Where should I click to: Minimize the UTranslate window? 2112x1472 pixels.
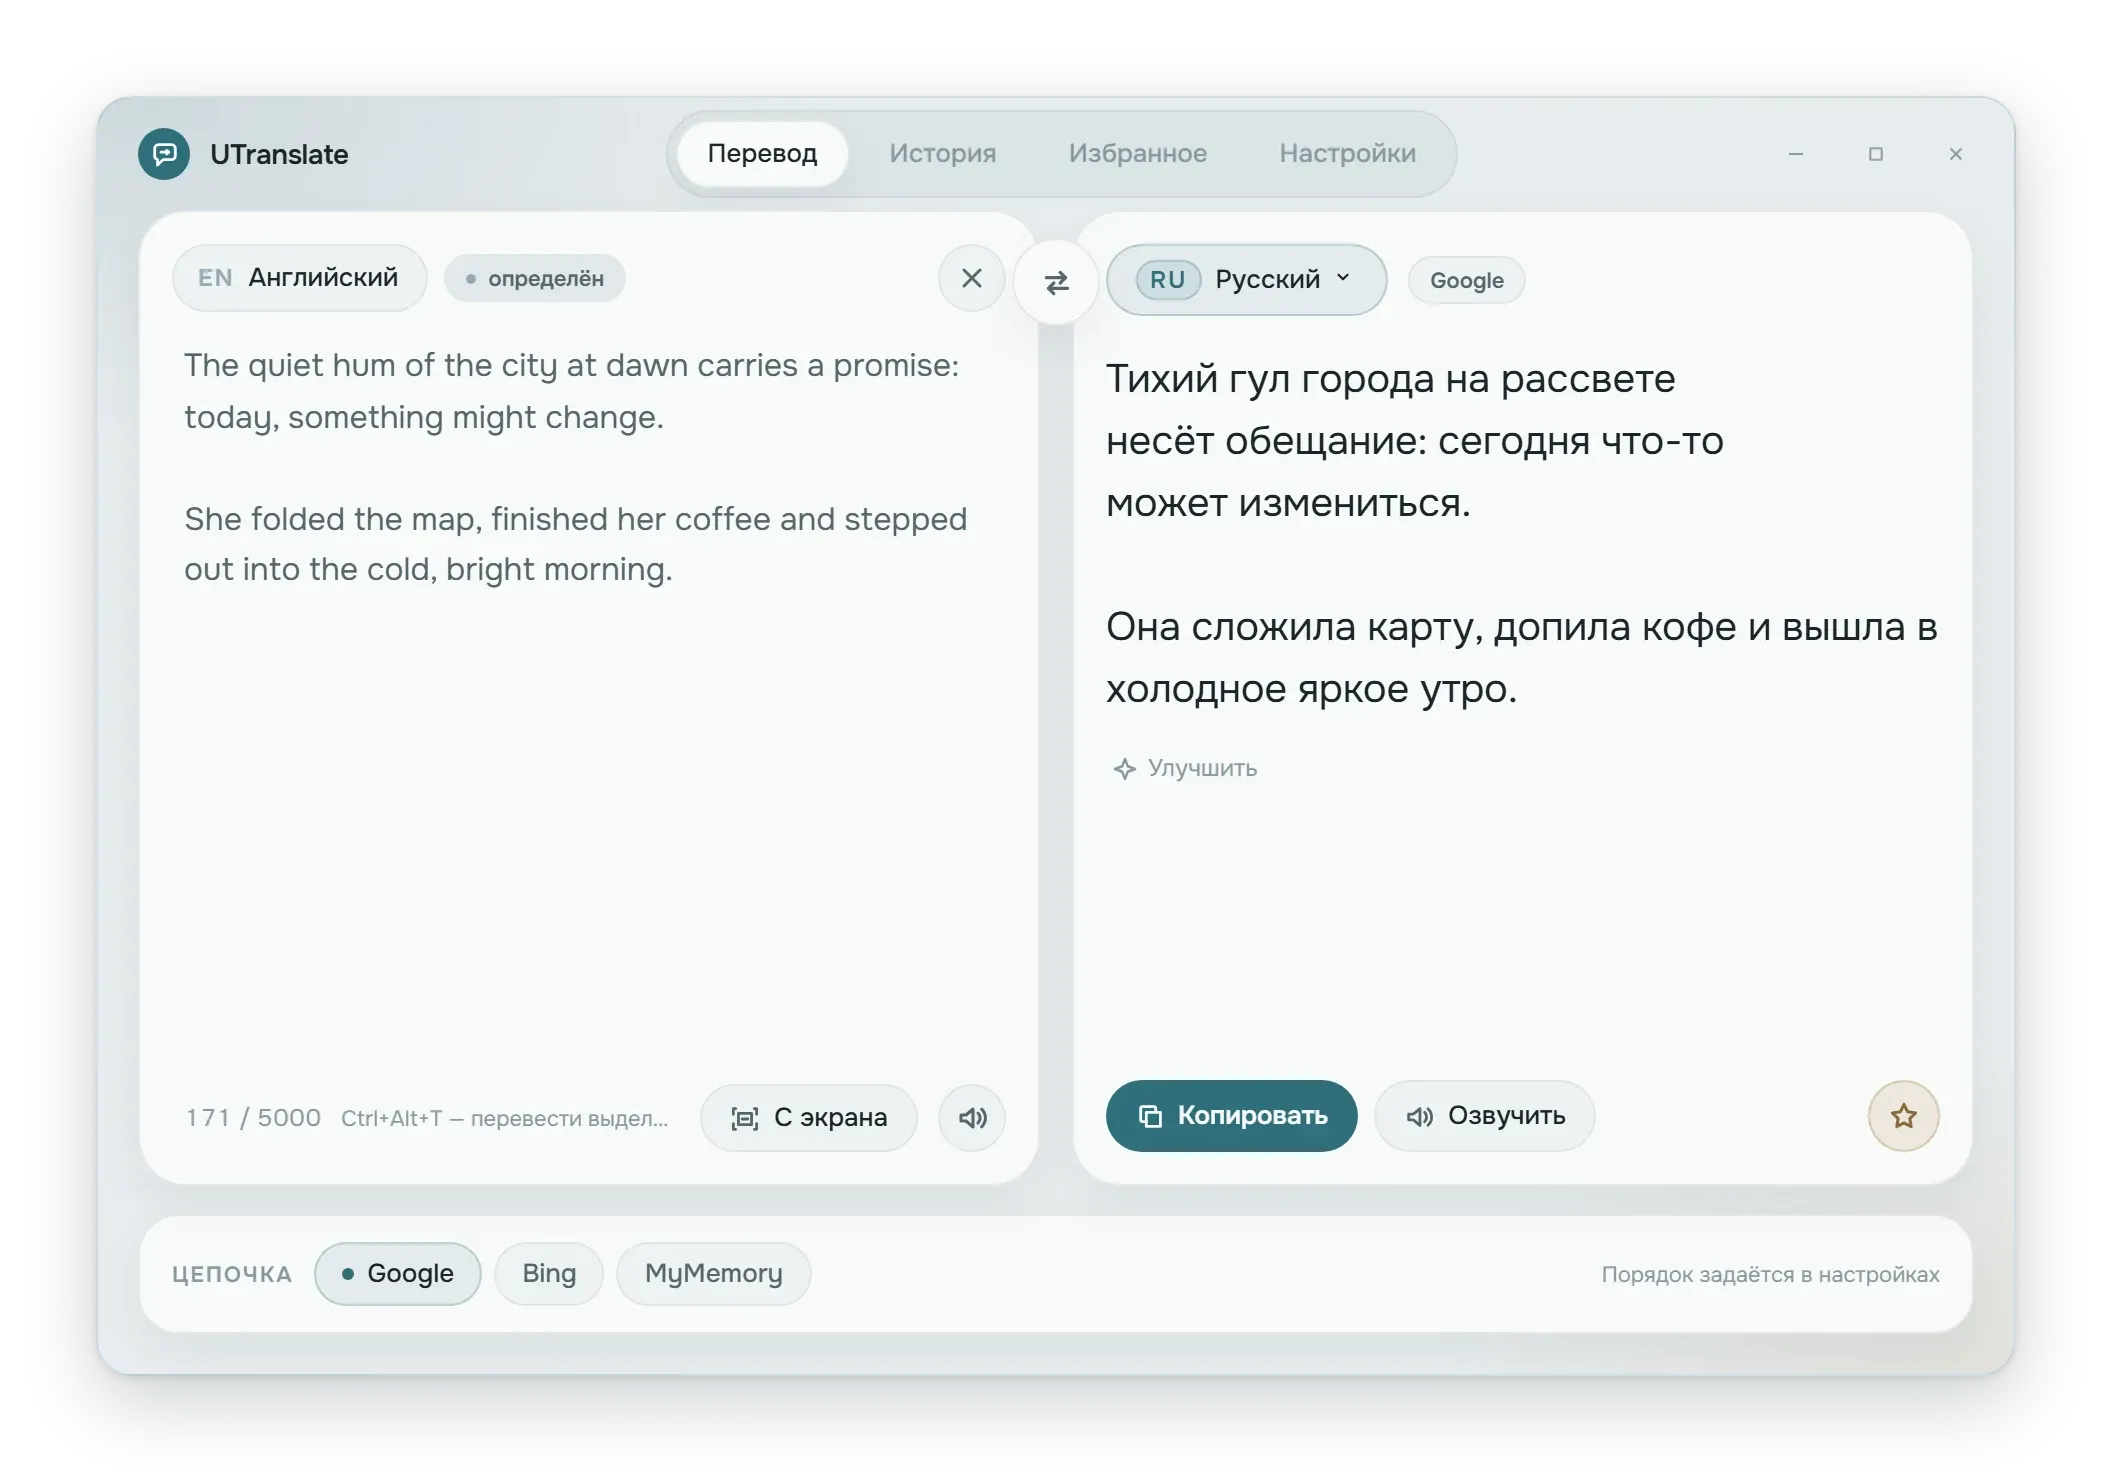point(1796,154)
